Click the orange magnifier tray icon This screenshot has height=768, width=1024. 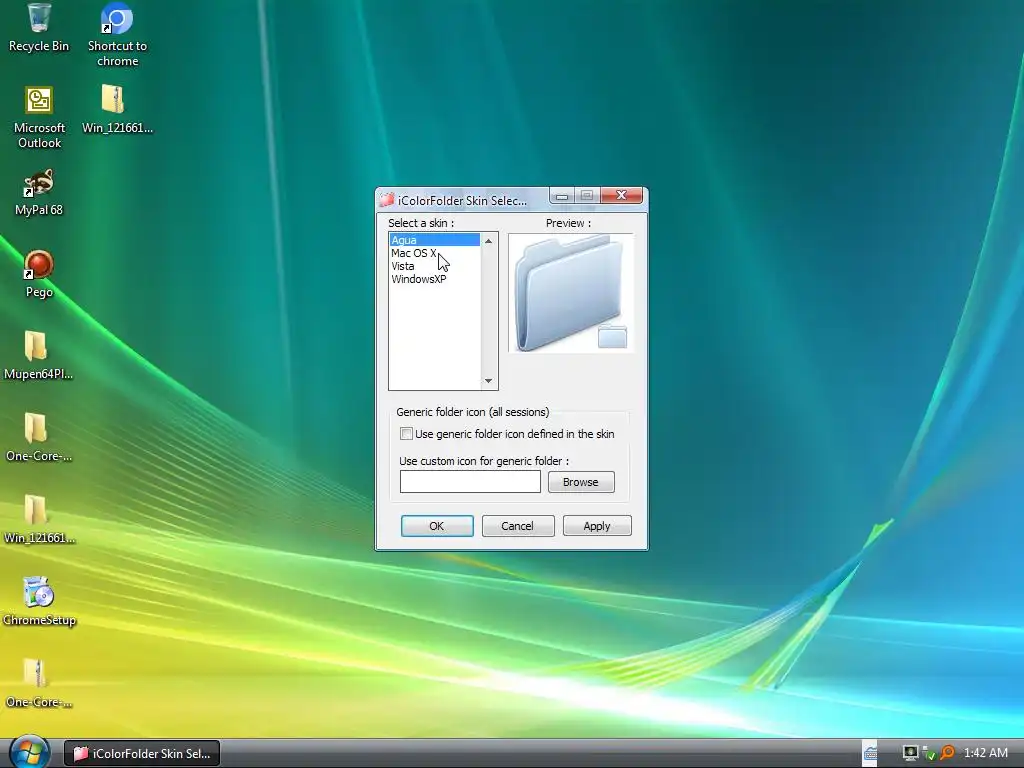[947, 753]
